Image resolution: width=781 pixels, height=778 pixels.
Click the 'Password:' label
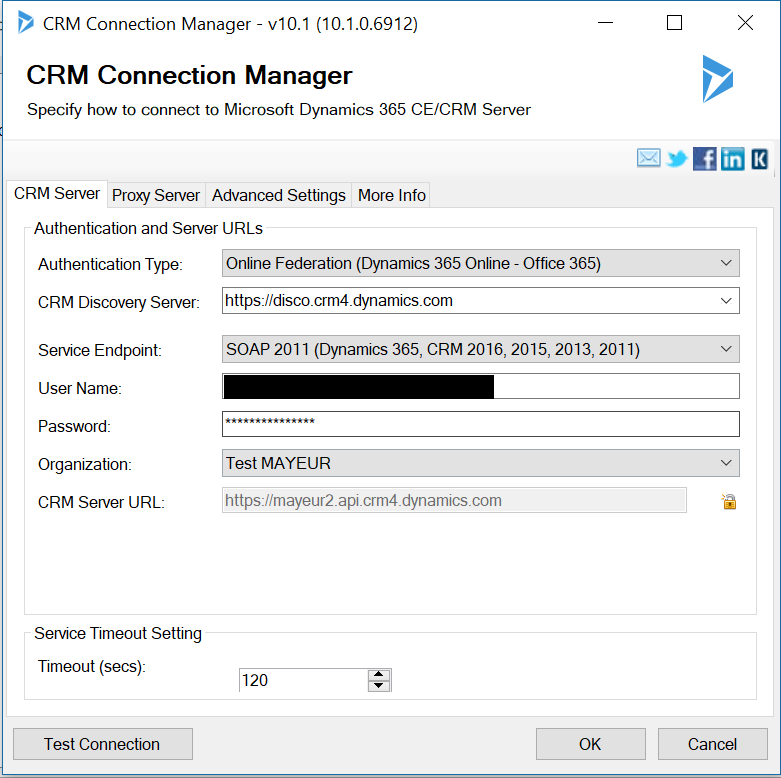[74, 426]
